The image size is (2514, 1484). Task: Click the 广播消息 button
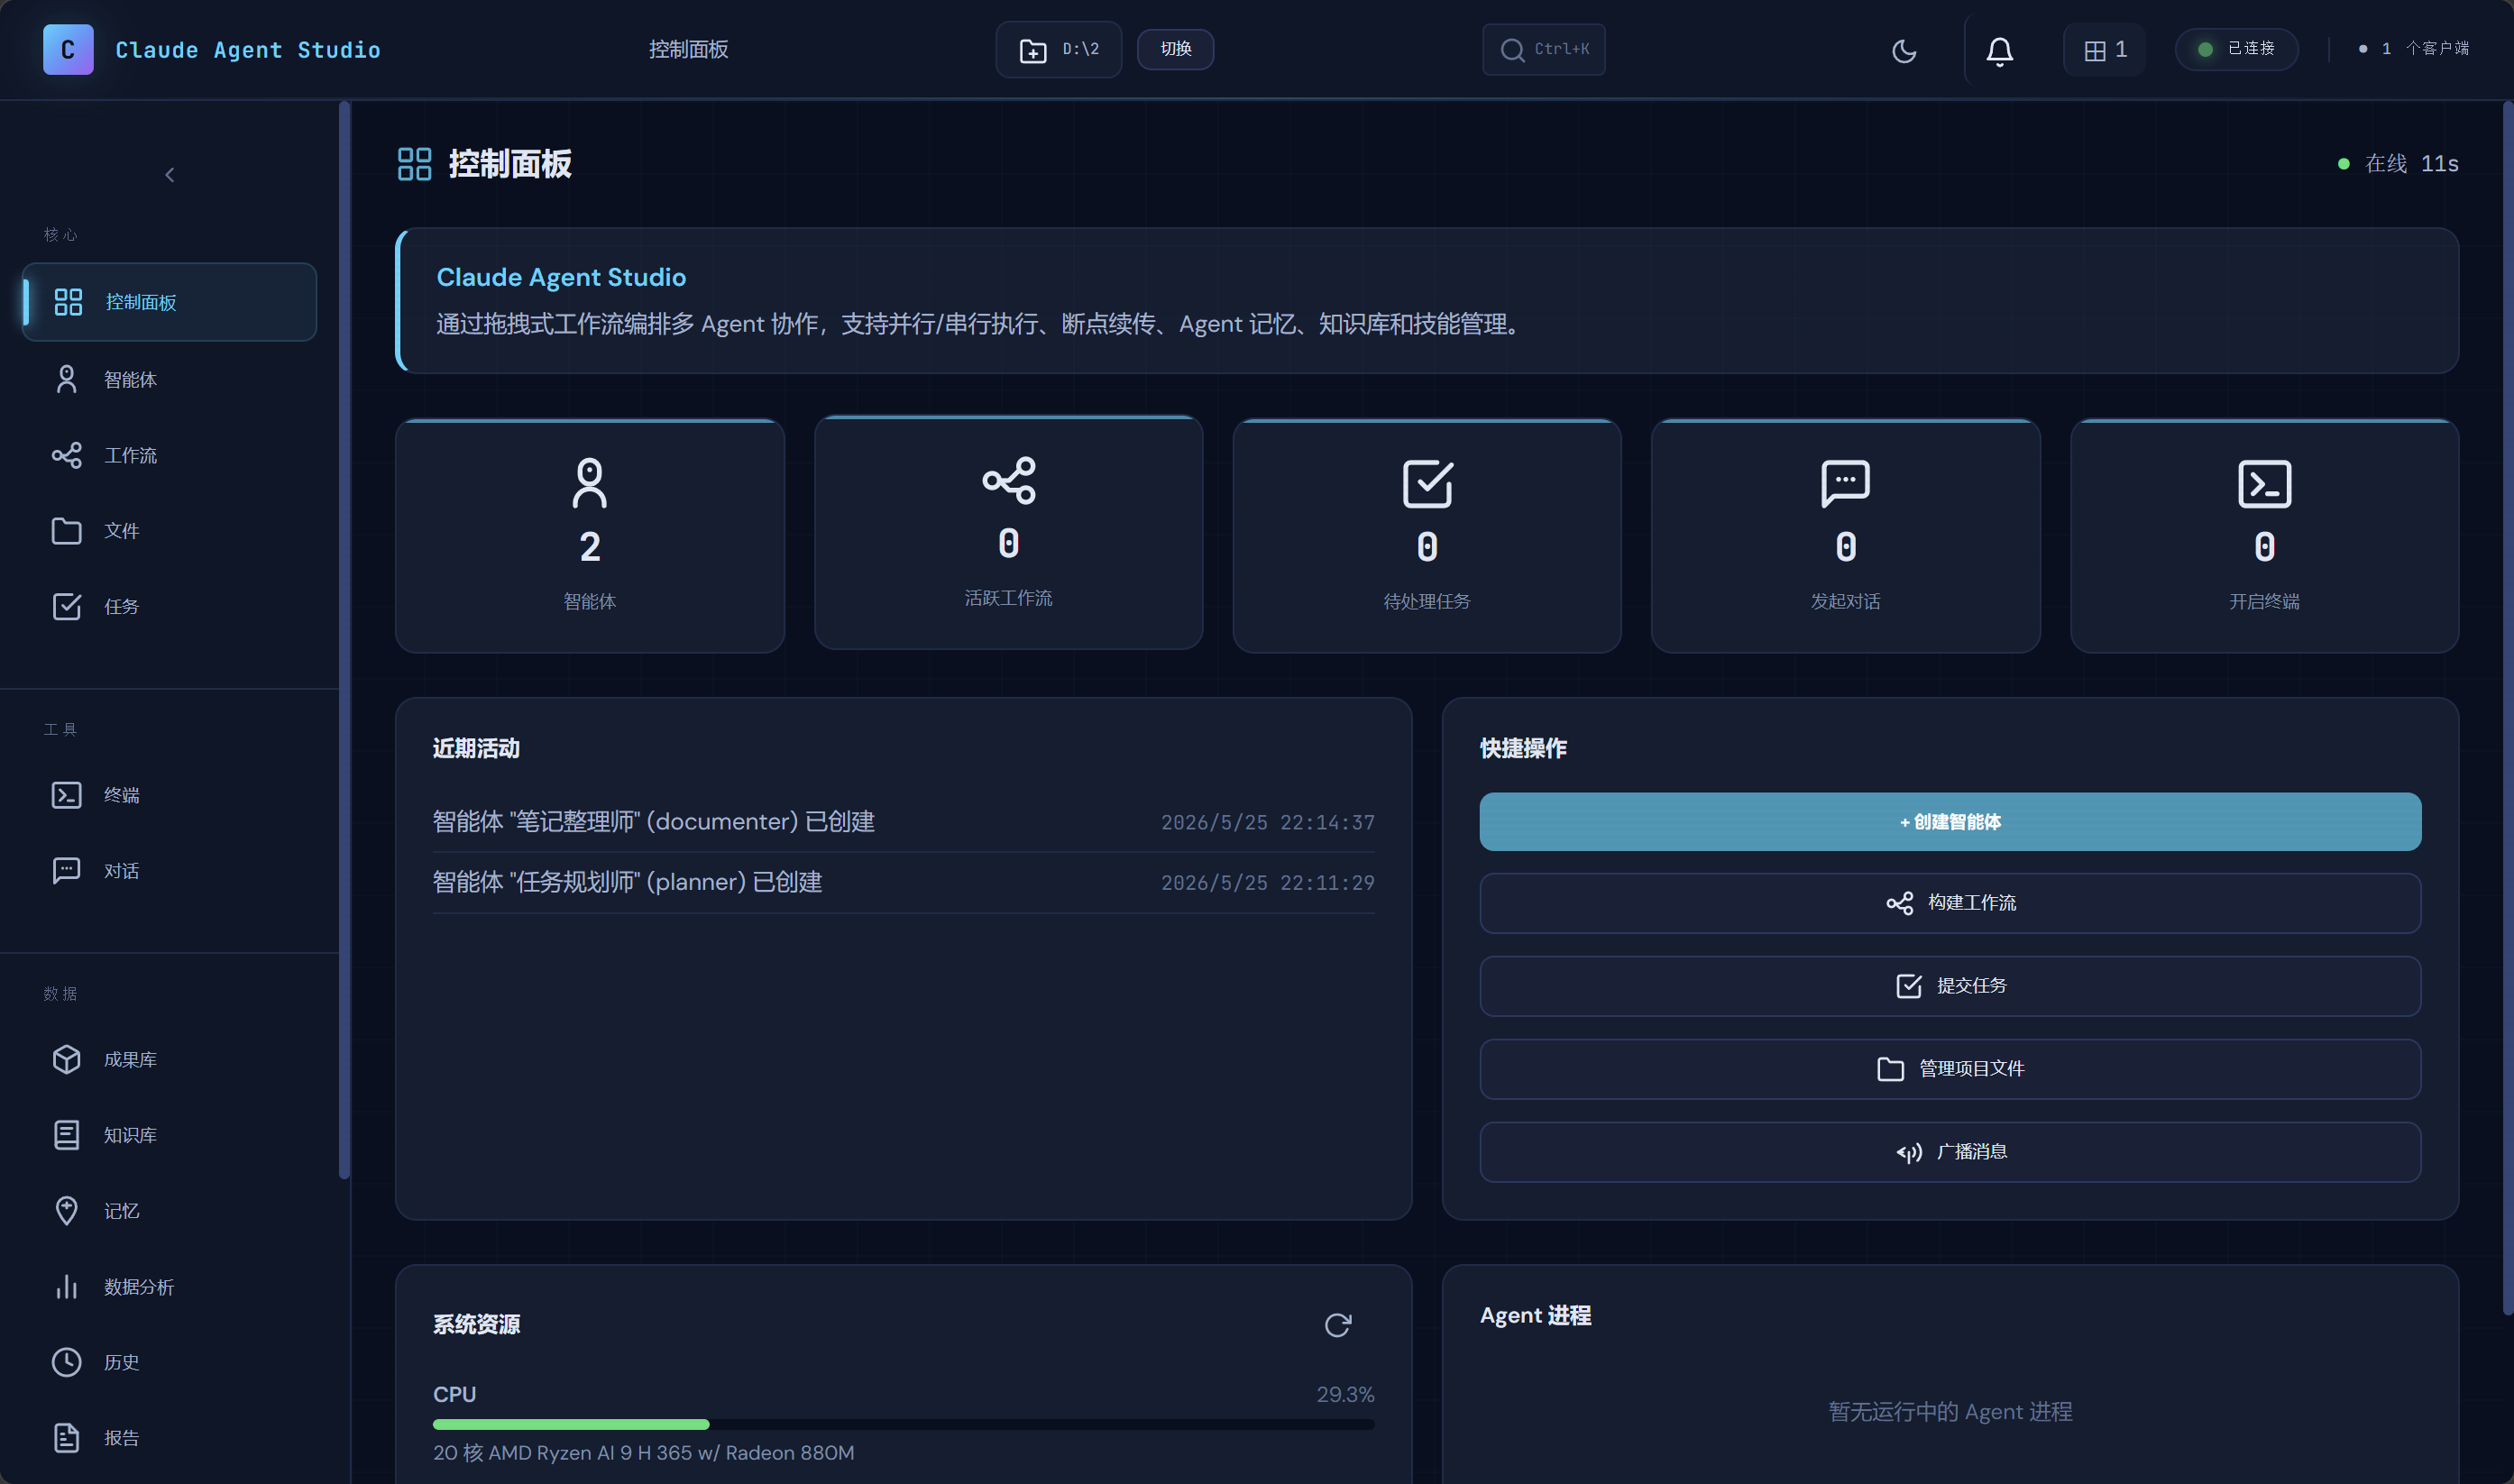click(x=1950, y=1152)
